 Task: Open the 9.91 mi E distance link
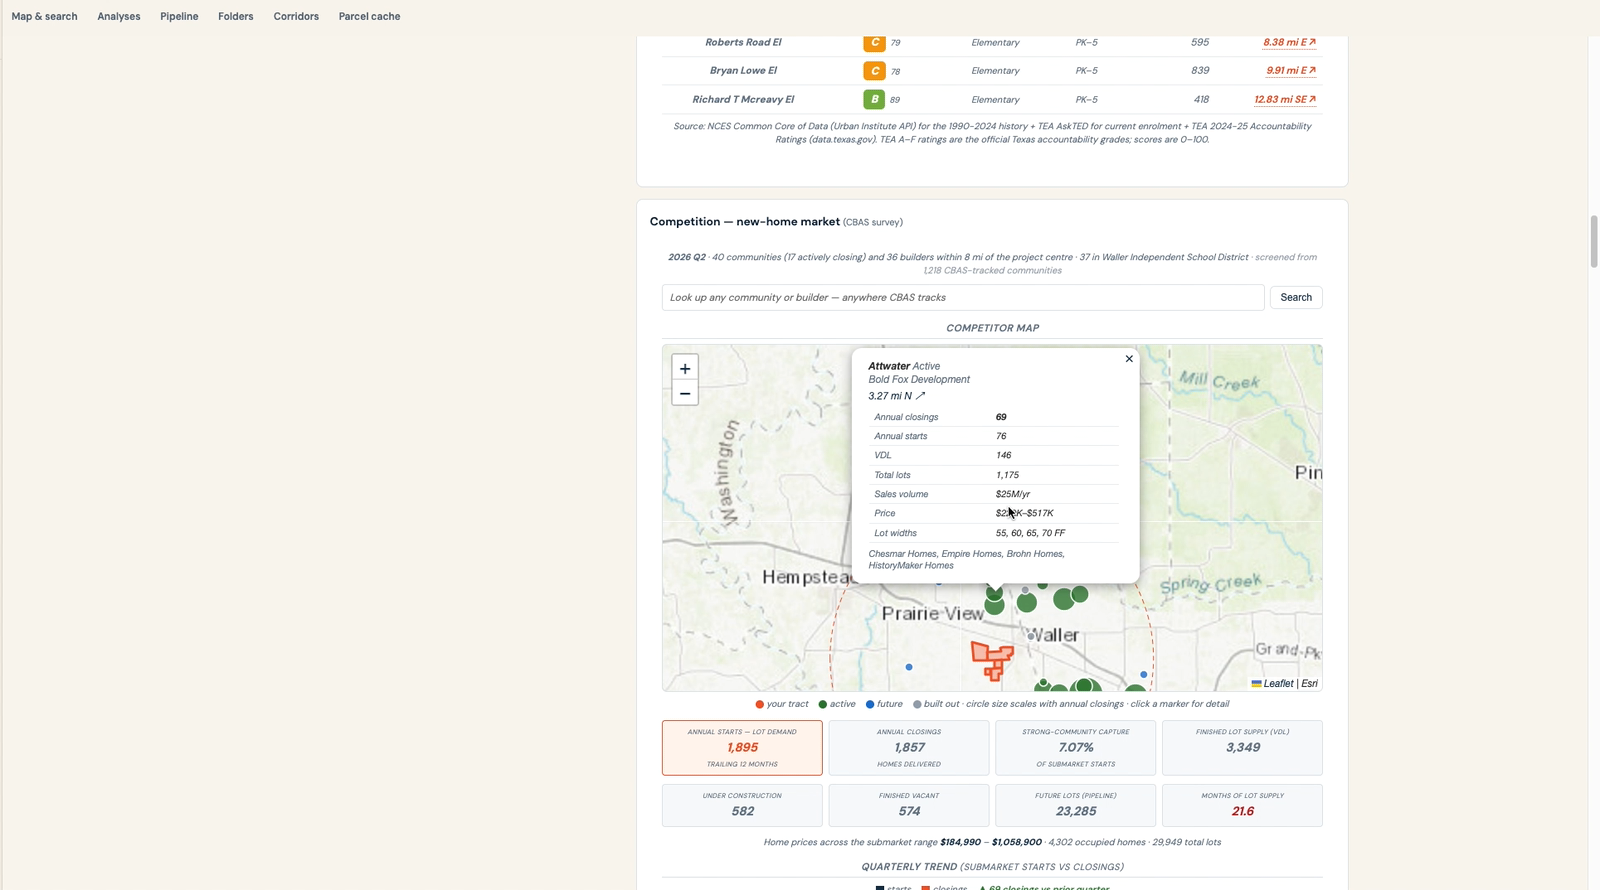(x=1290, y=71)
